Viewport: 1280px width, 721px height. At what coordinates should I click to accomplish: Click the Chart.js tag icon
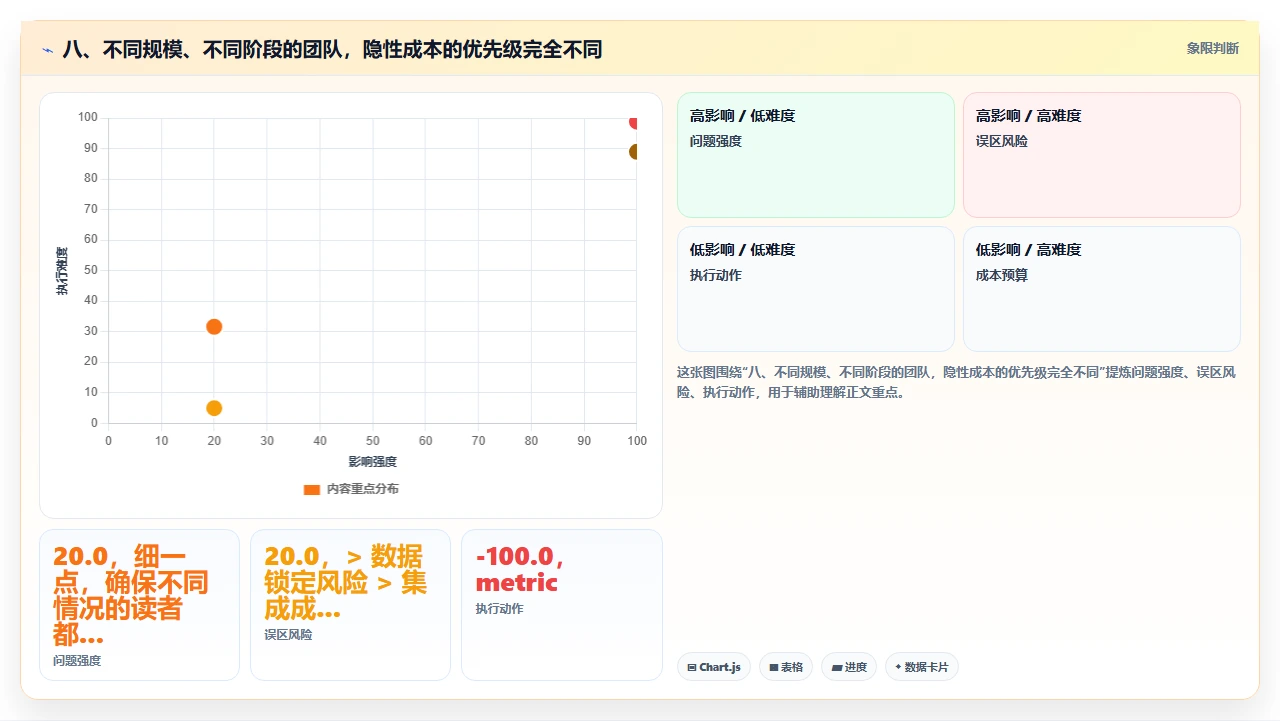click(x=692, y=667)
